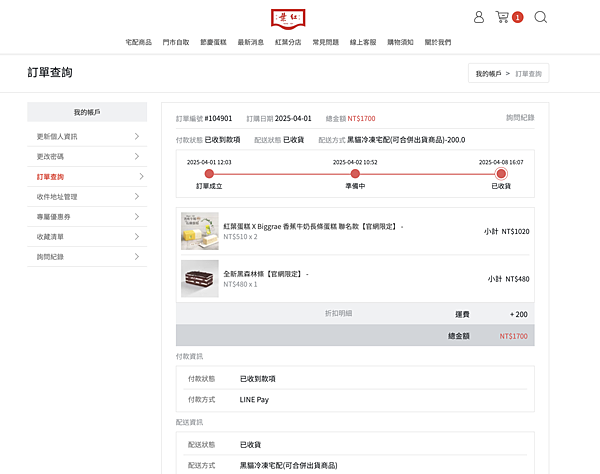Click the search magnifier icon

[540, 17]
